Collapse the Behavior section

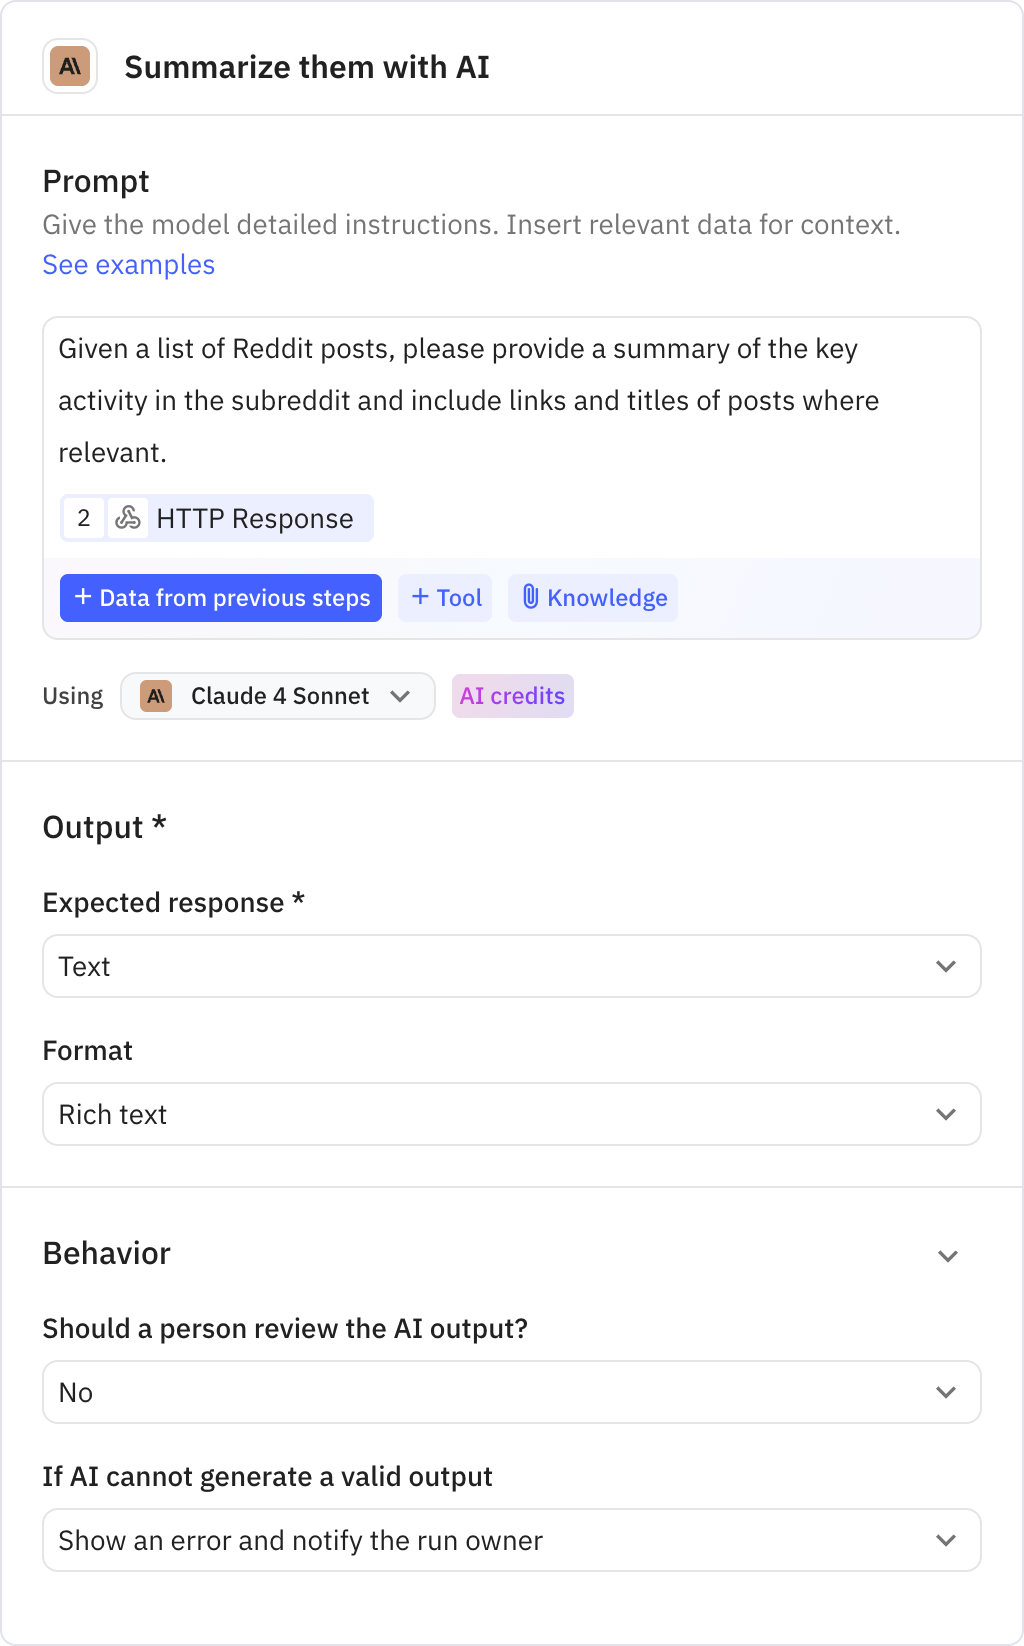point(946,1255)
